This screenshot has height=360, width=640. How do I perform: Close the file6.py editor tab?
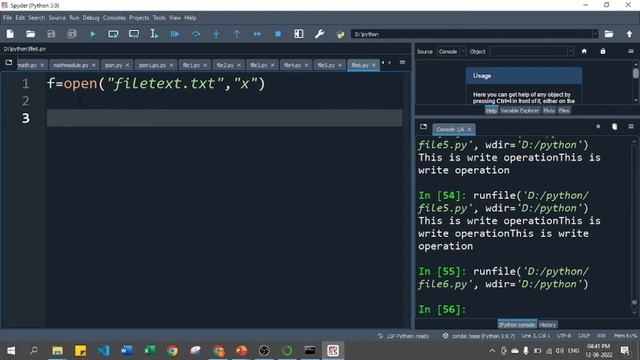[373, 65]
